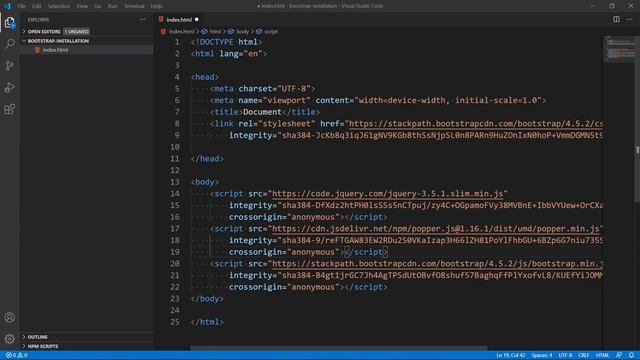Image resolution: width=640 pixels, height=360 pixels.
Task: Open the Explorer view in activity bar
Action: (x=9, y=22)
